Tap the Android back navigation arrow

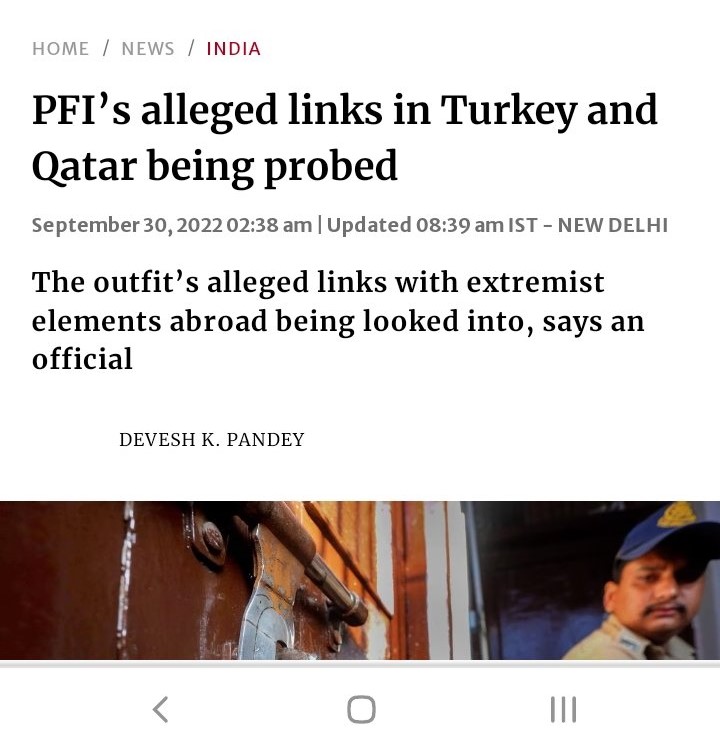160,709
